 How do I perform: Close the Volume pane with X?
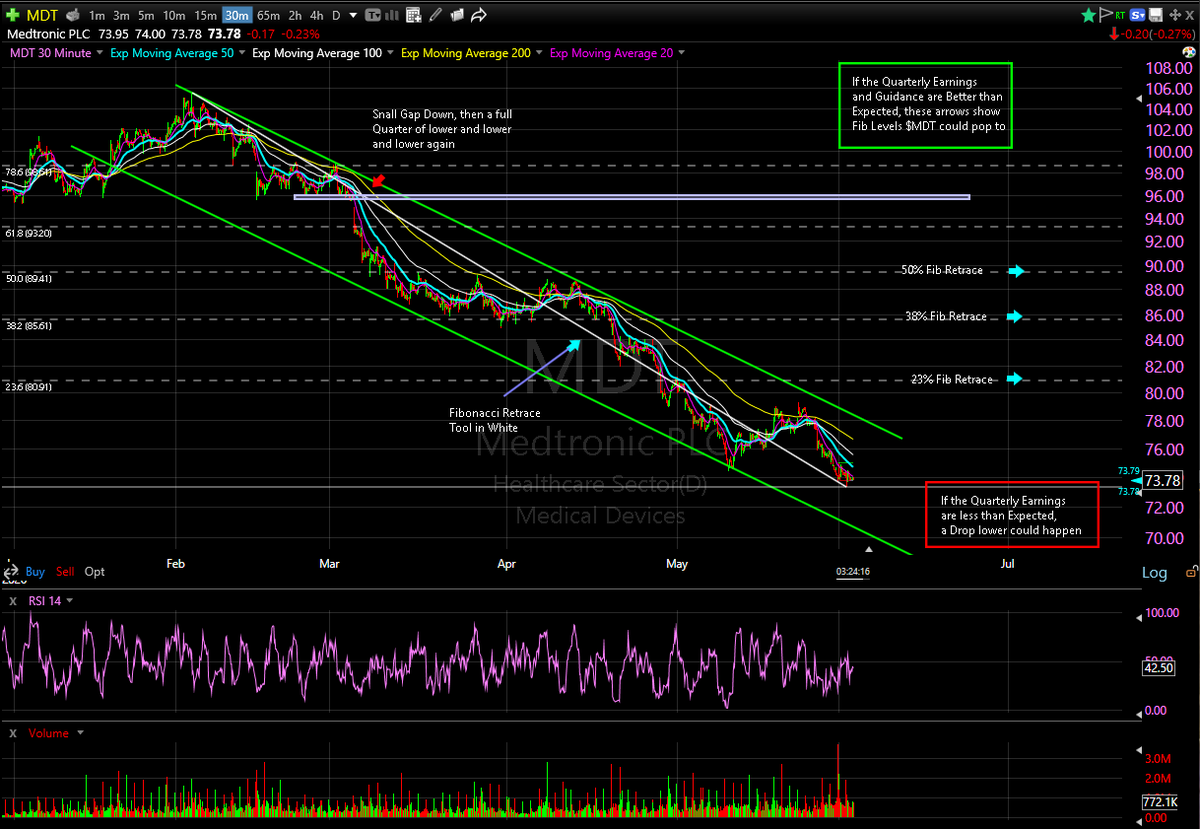[x=13, y=733]
